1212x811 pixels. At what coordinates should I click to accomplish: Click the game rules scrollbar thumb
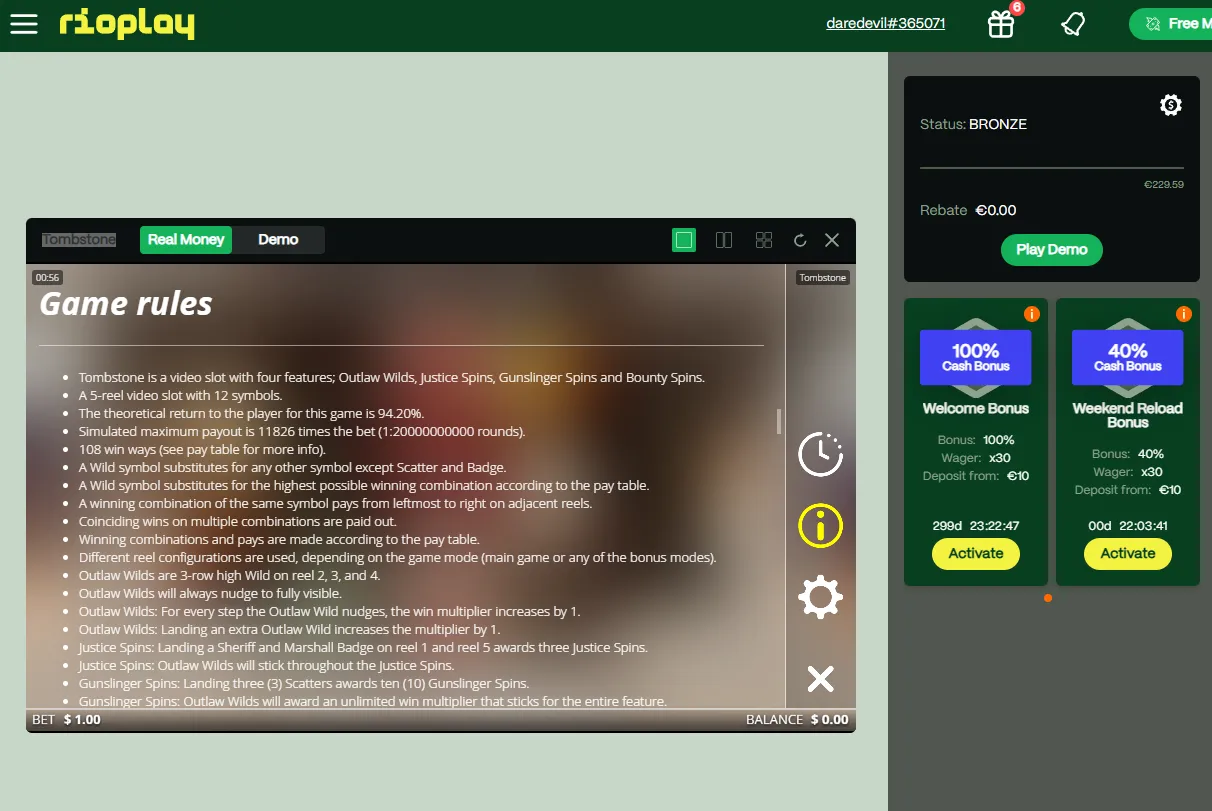779,421
